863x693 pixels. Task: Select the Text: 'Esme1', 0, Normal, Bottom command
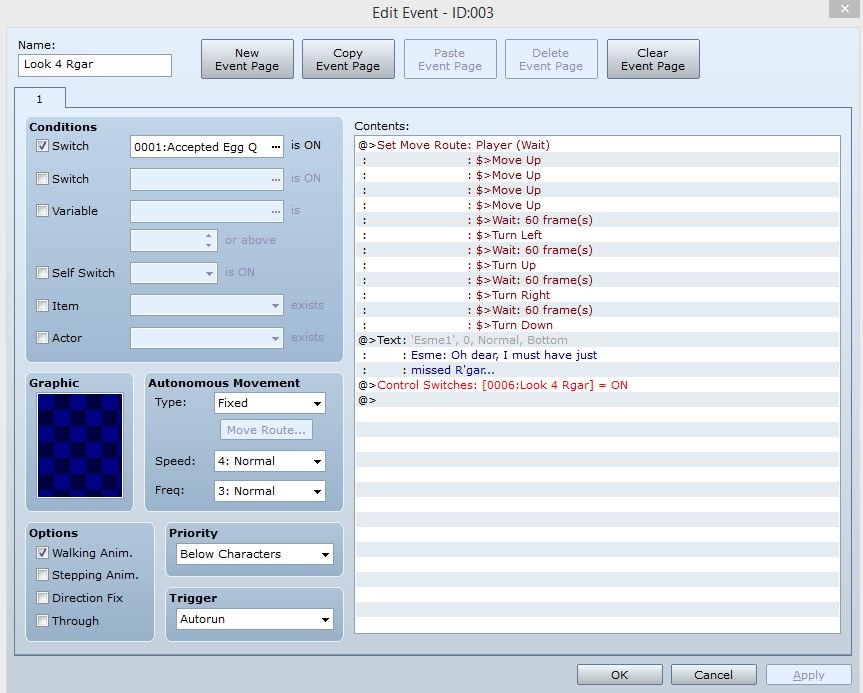pos(598,340)
